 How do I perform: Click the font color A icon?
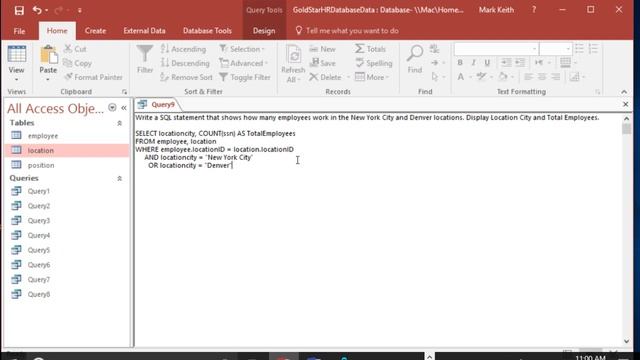(460, 77)
